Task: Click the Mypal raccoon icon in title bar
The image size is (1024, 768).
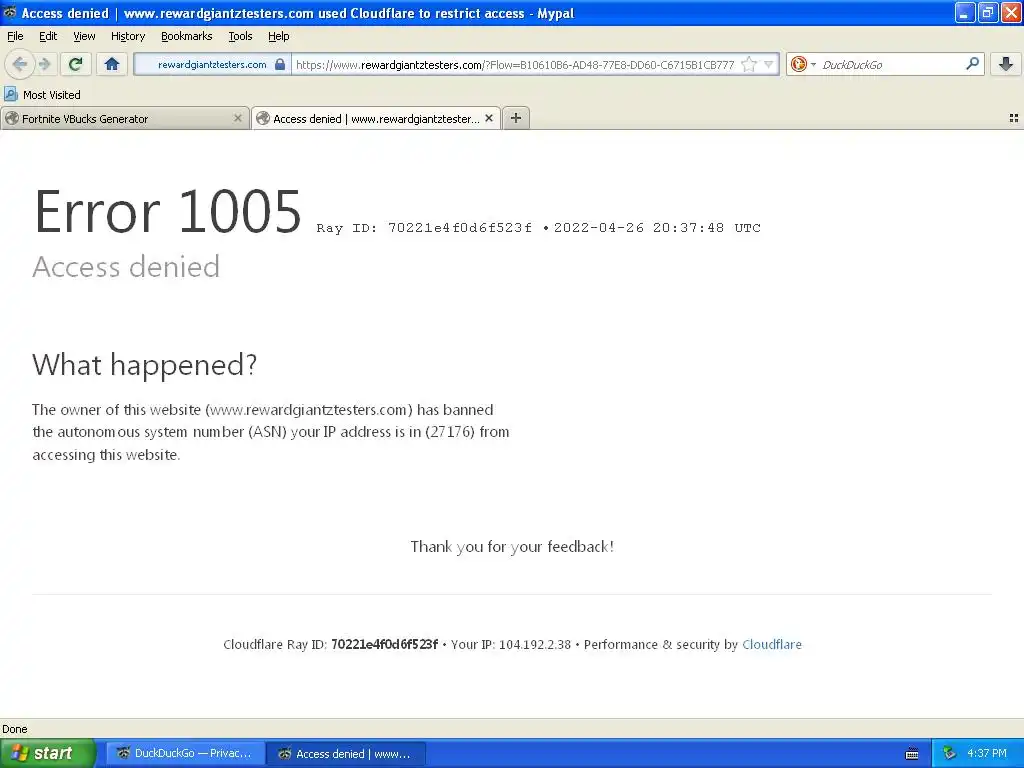Action: tap(10, 12)
